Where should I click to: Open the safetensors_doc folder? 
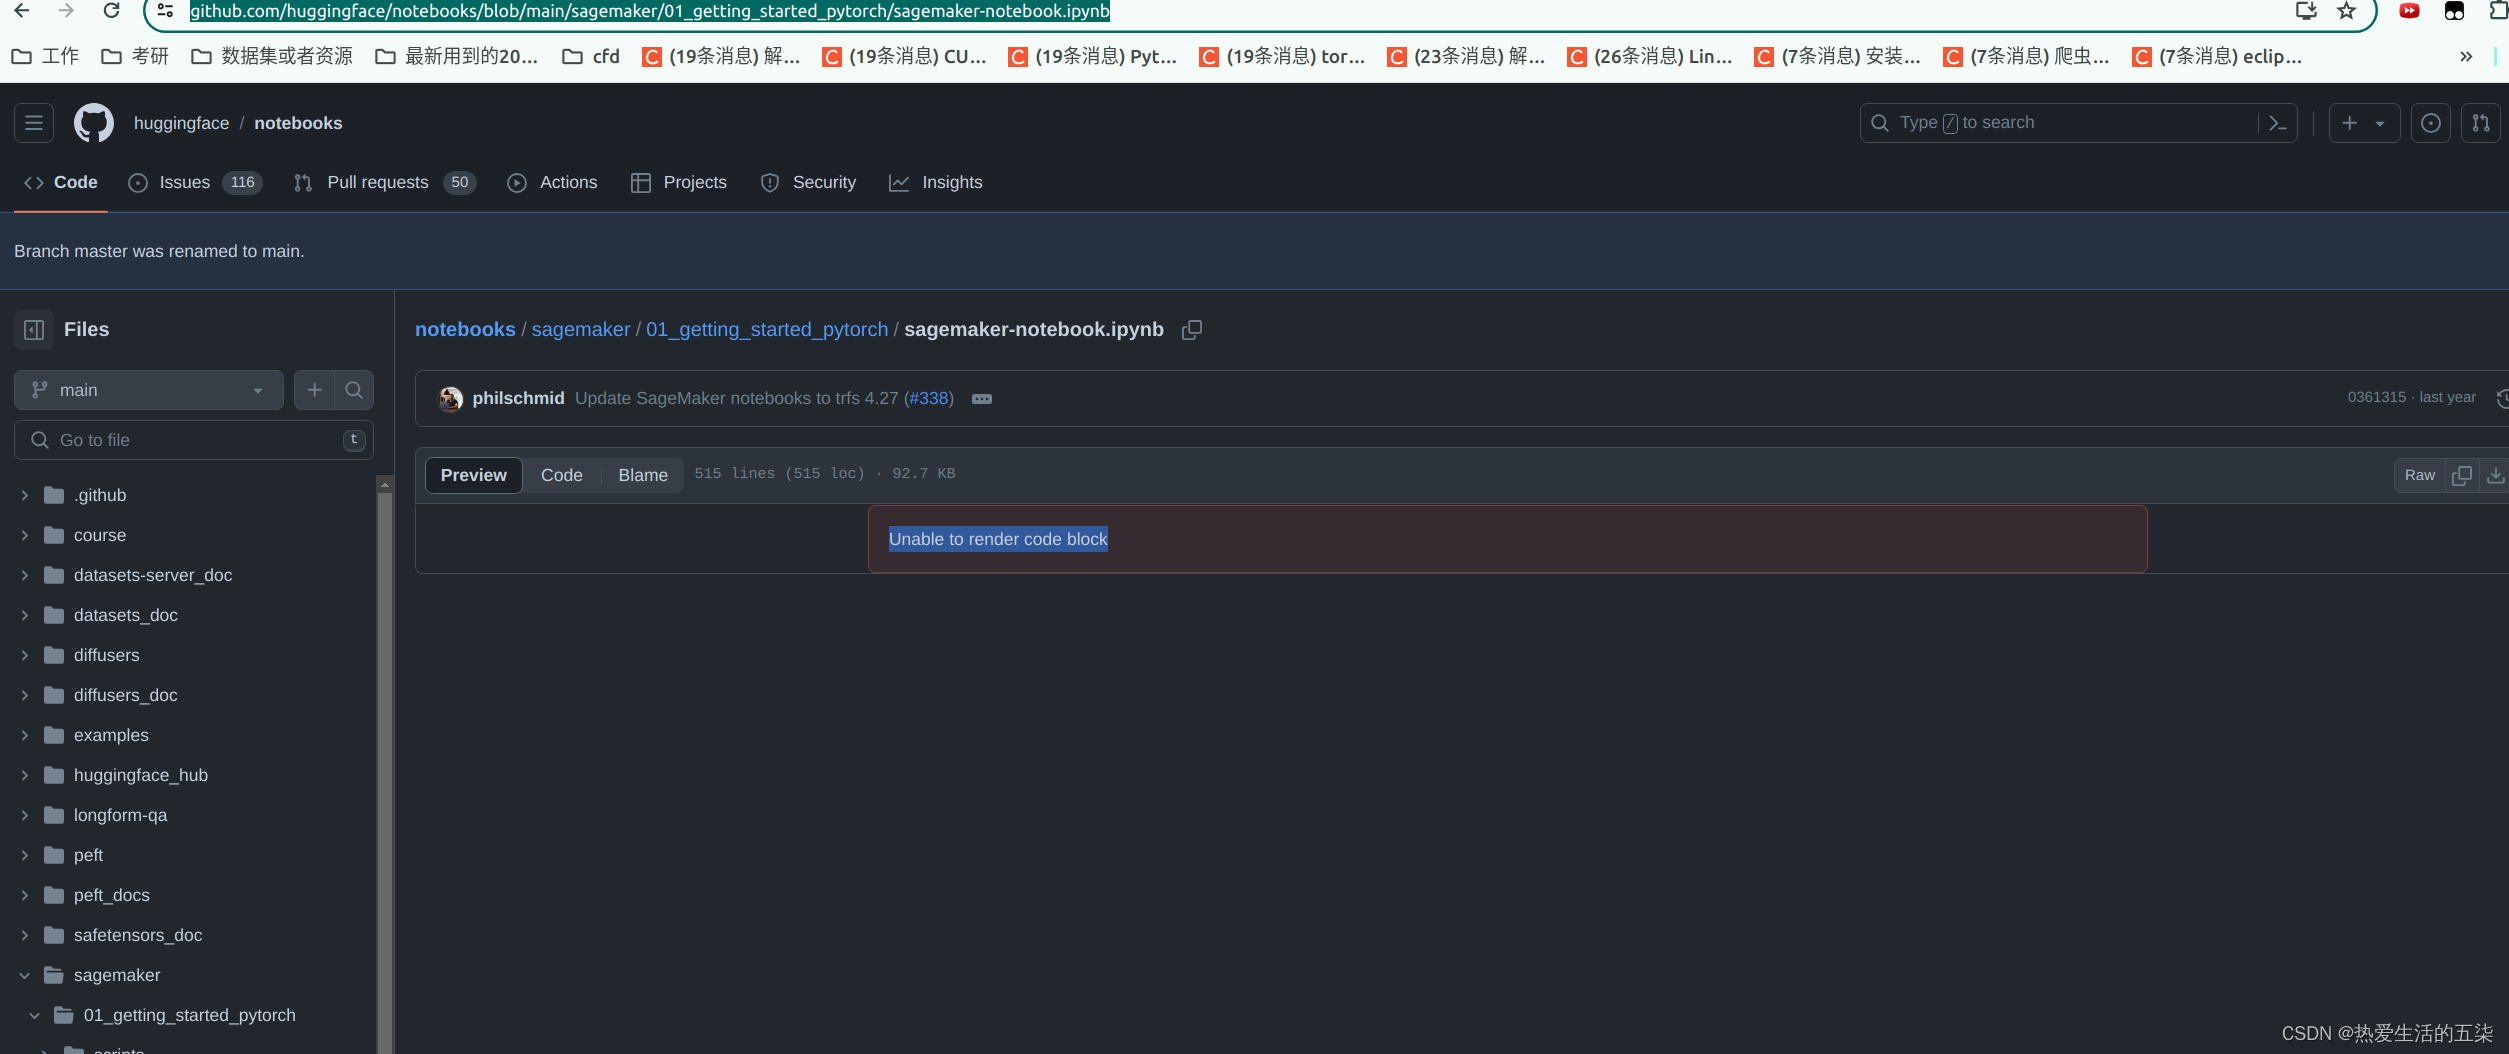pos(138,935)
